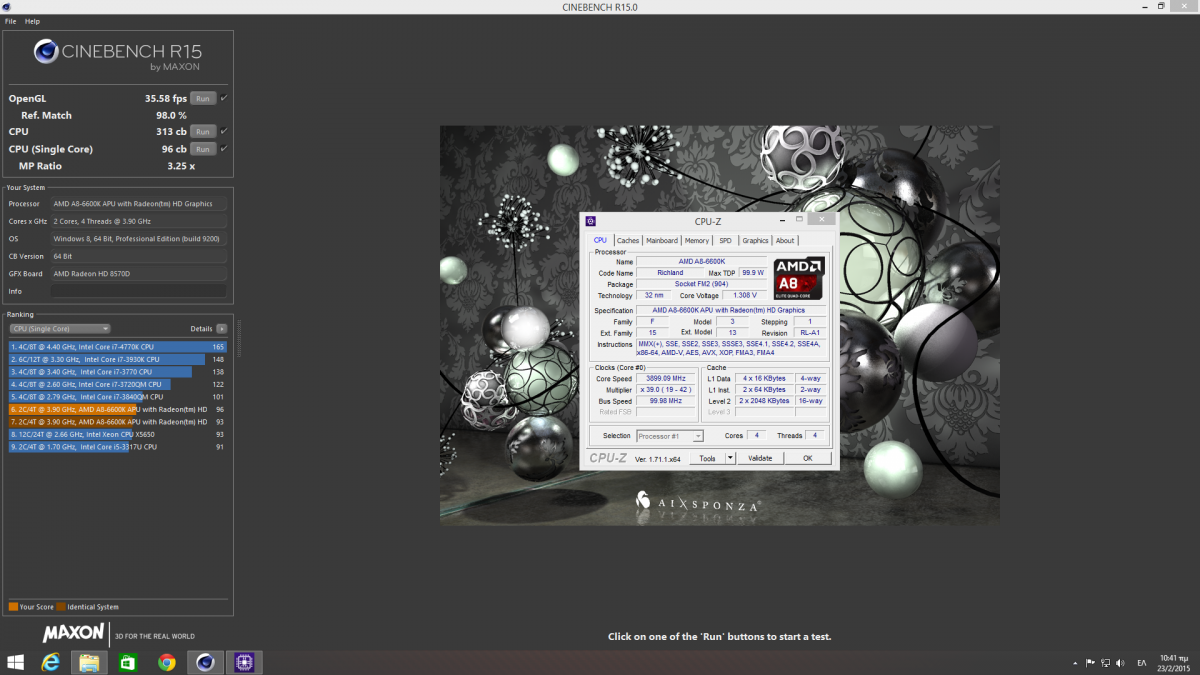This screenshot has width=1200, height=675.
Task: Toggle the CPU (Single Core) test checkbox
Action: coord(224,148)
